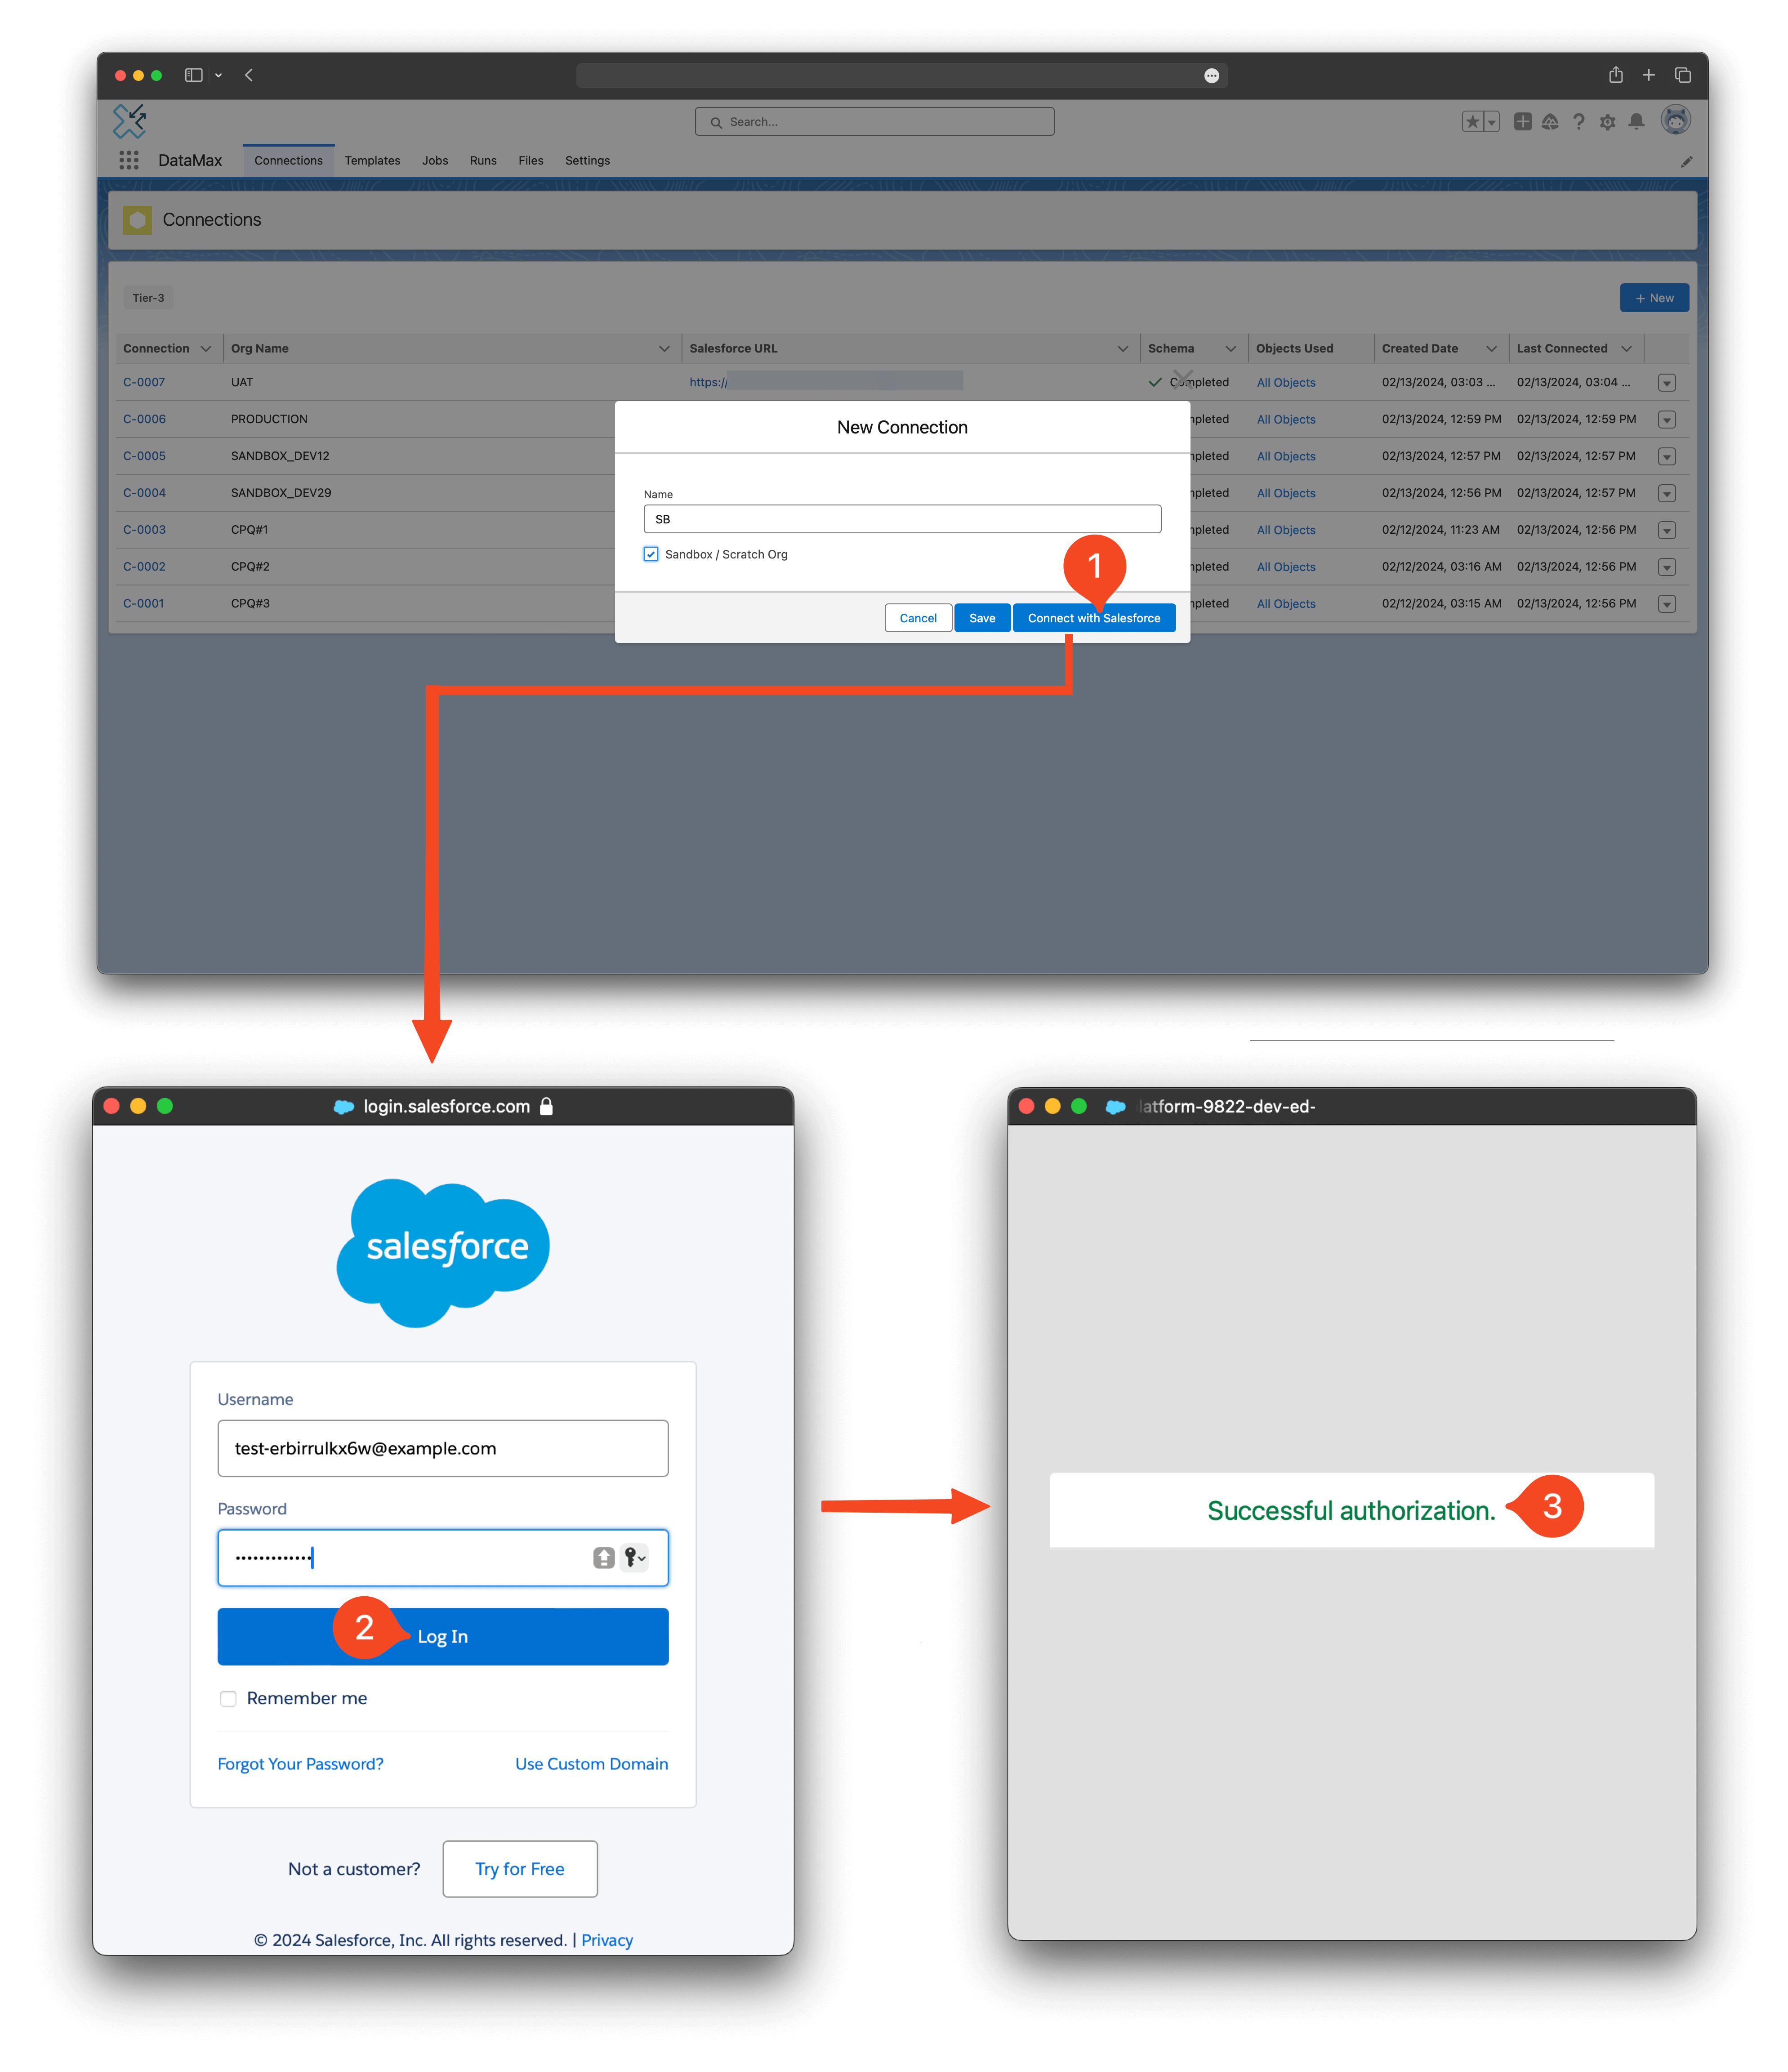
Task: Click Connect with Salesforce button
Action: [x=1093, y=618]
